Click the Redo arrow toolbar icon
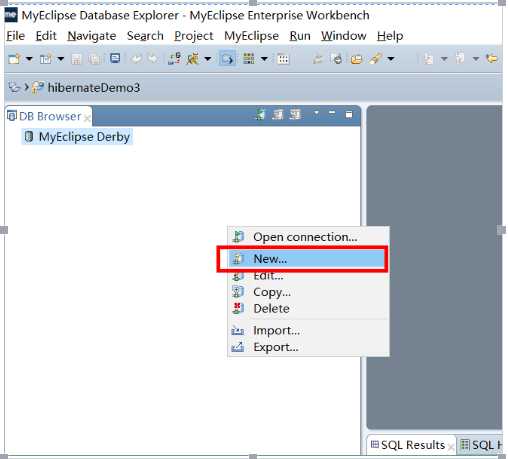Screen dimensions: 508x459 (153, 59)
